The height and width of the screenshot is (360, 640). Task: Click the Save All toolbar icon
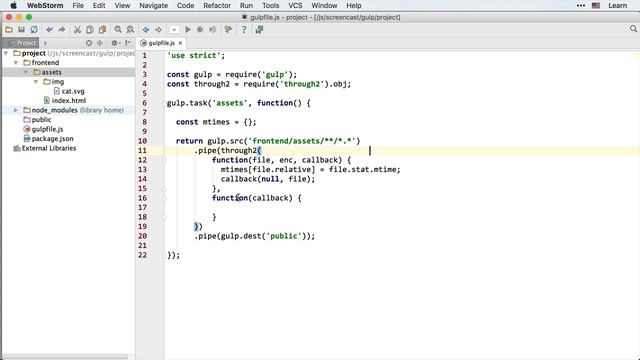coord(21,30)
